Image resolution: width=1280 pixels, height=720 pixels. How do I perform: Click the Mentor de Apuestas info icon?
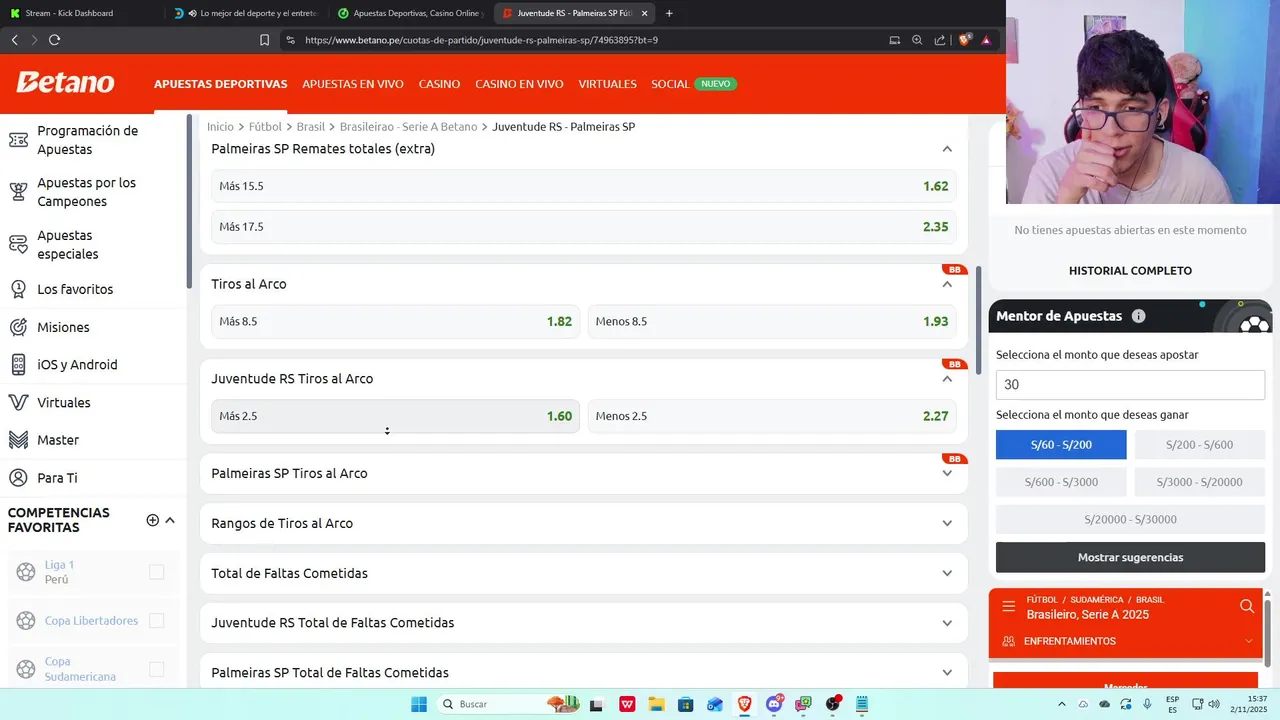pyautogui.click(x=1138, y=316)
